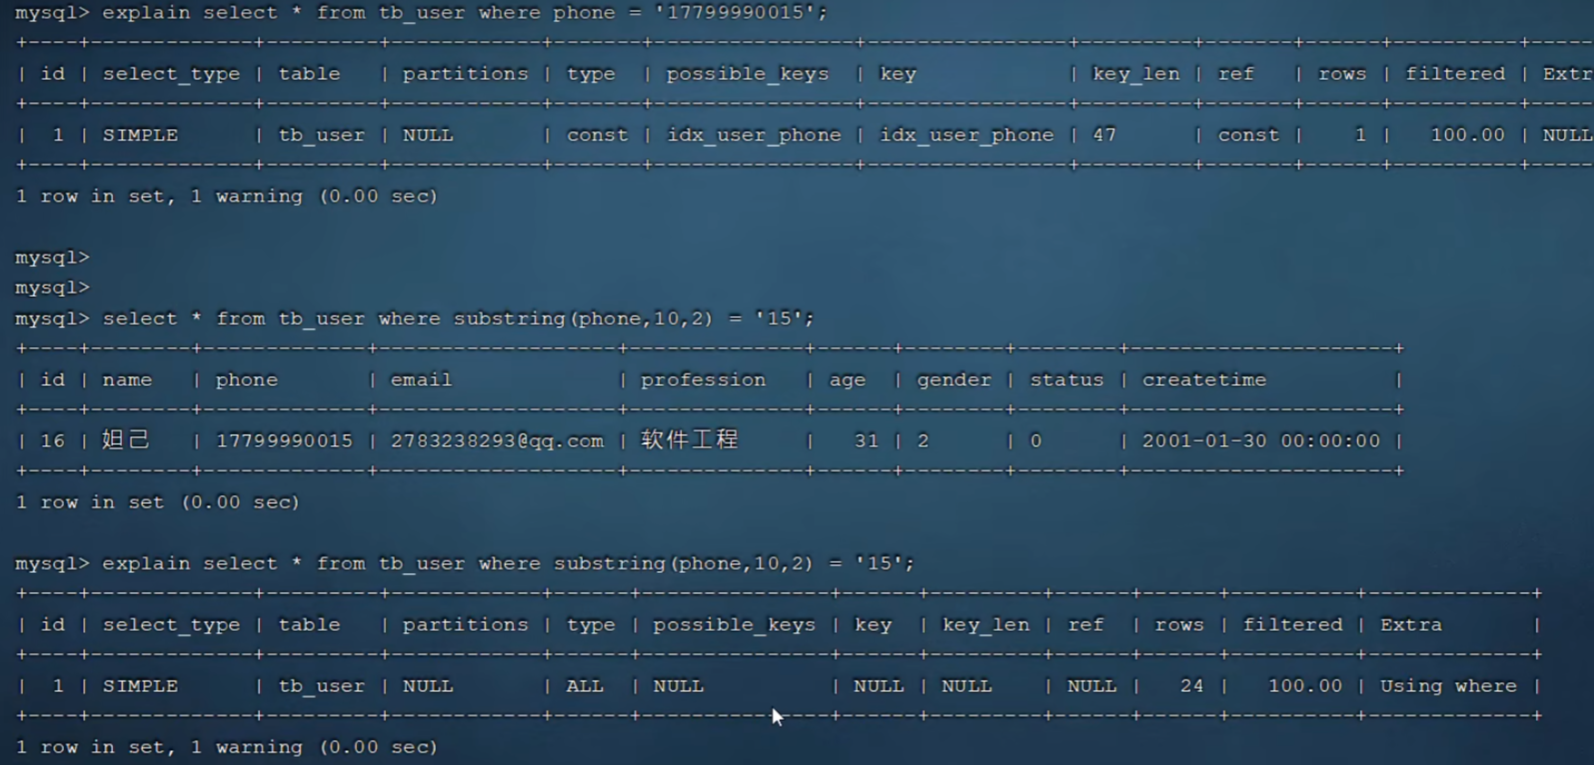Click the 'profession' column header
This screenshot has width=1594, height=765.
point(703,380)
